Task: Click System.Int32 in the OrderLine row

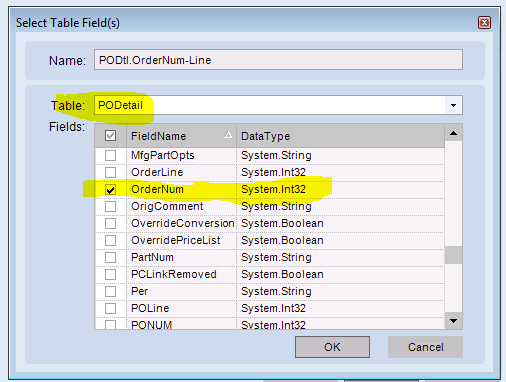Action: click(x=273, y=172)
